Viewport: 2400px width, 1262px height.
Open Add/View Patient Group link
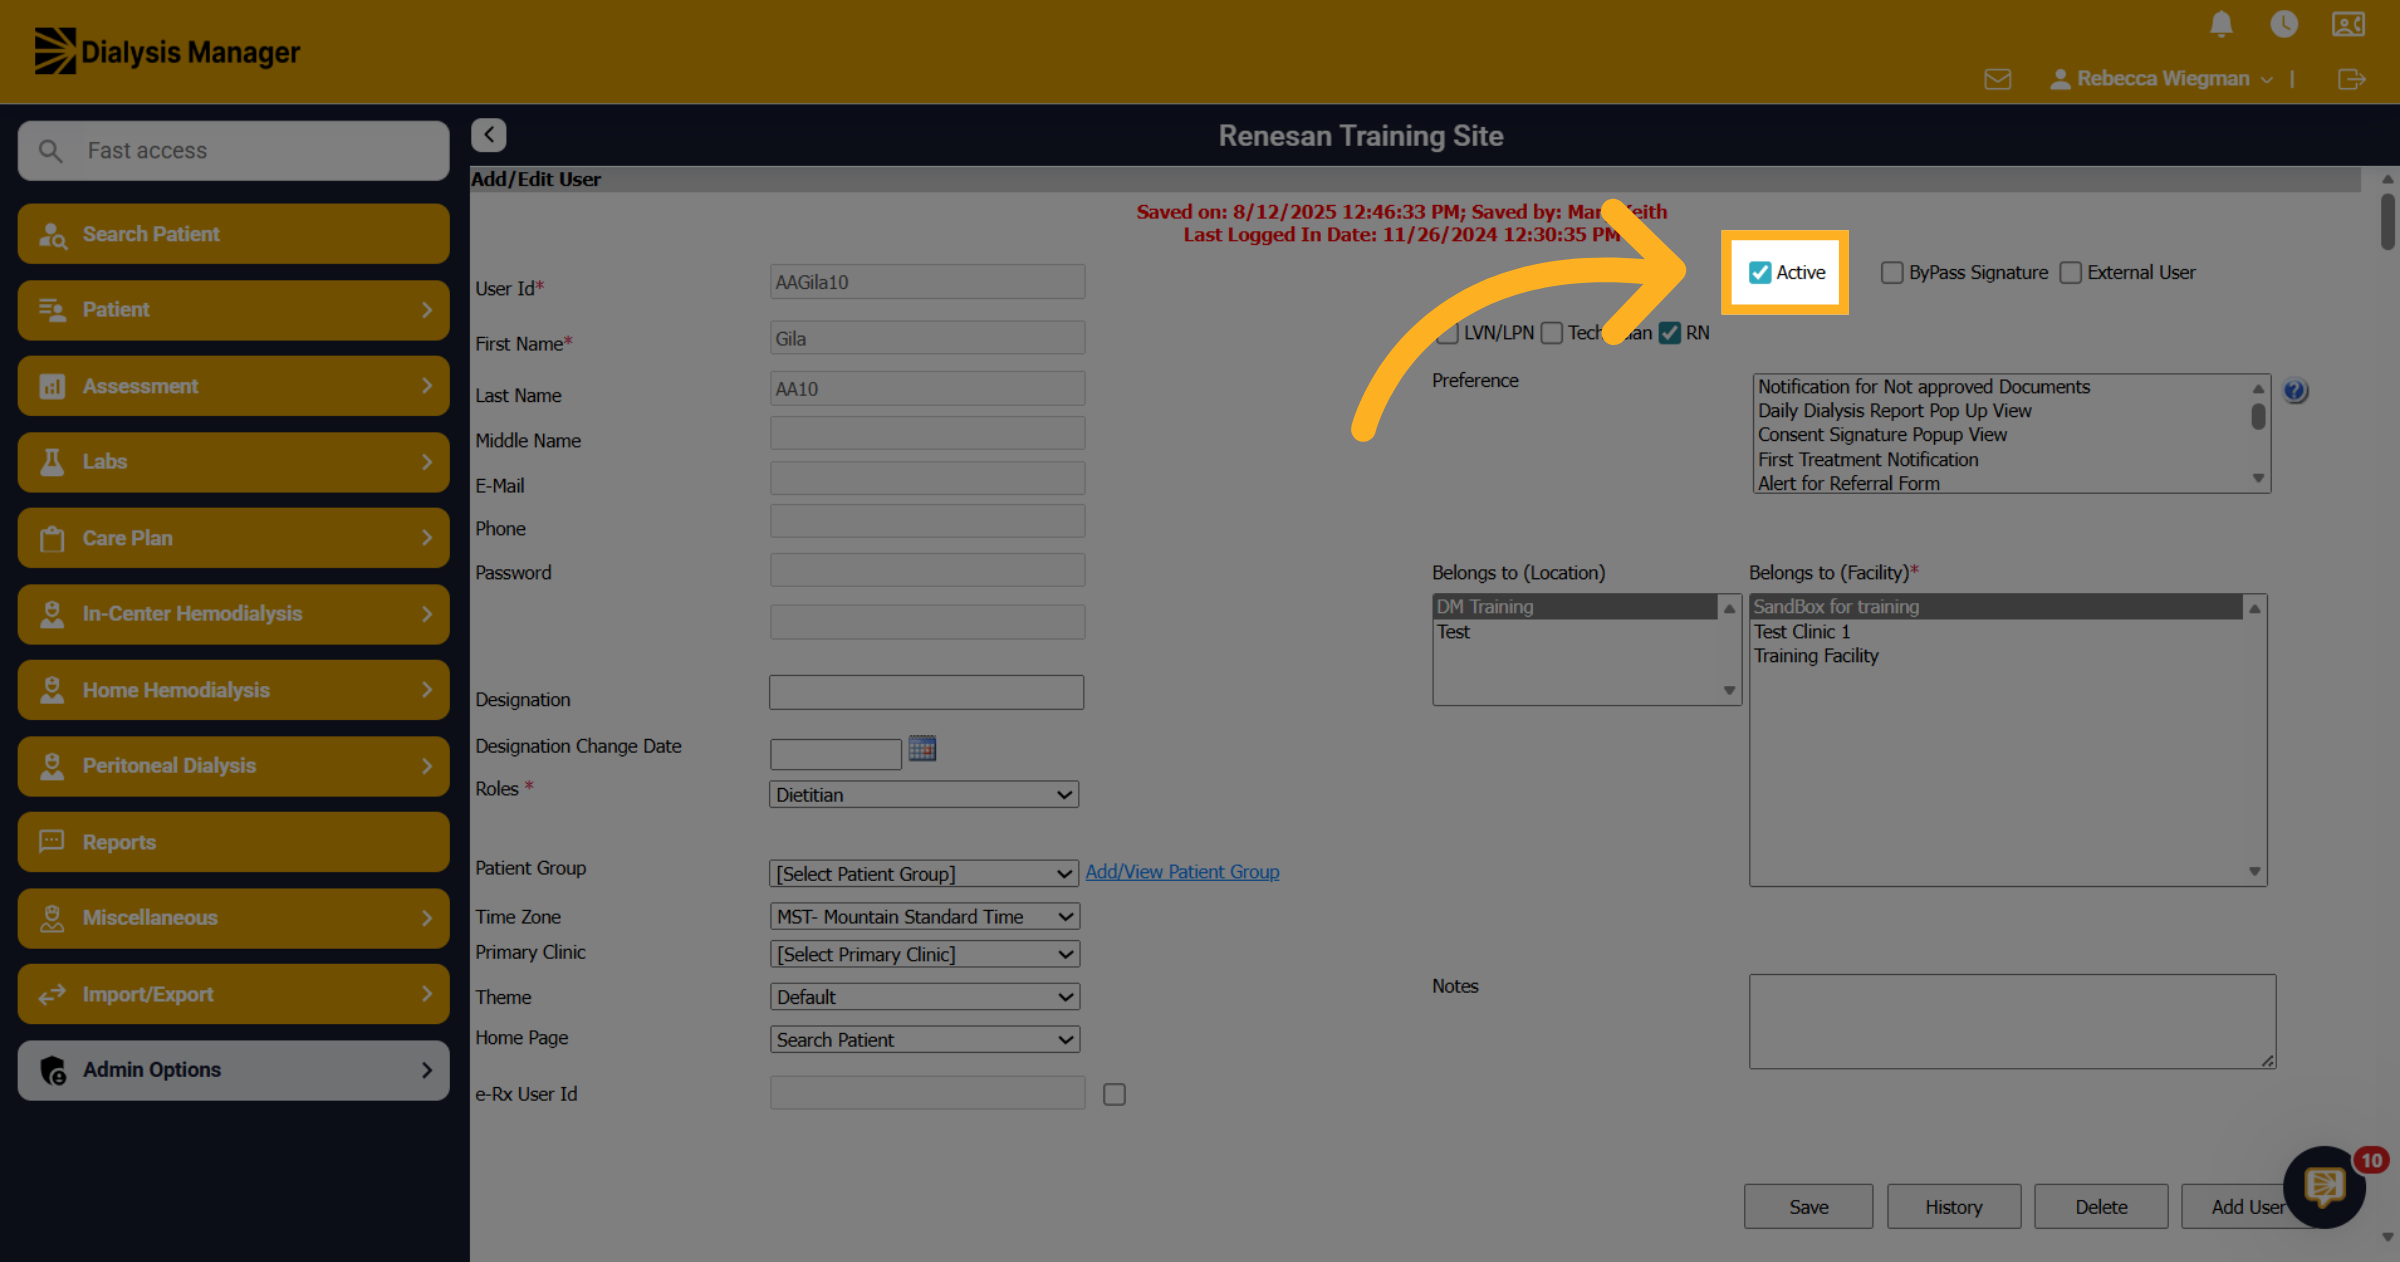click(1182, 872)
